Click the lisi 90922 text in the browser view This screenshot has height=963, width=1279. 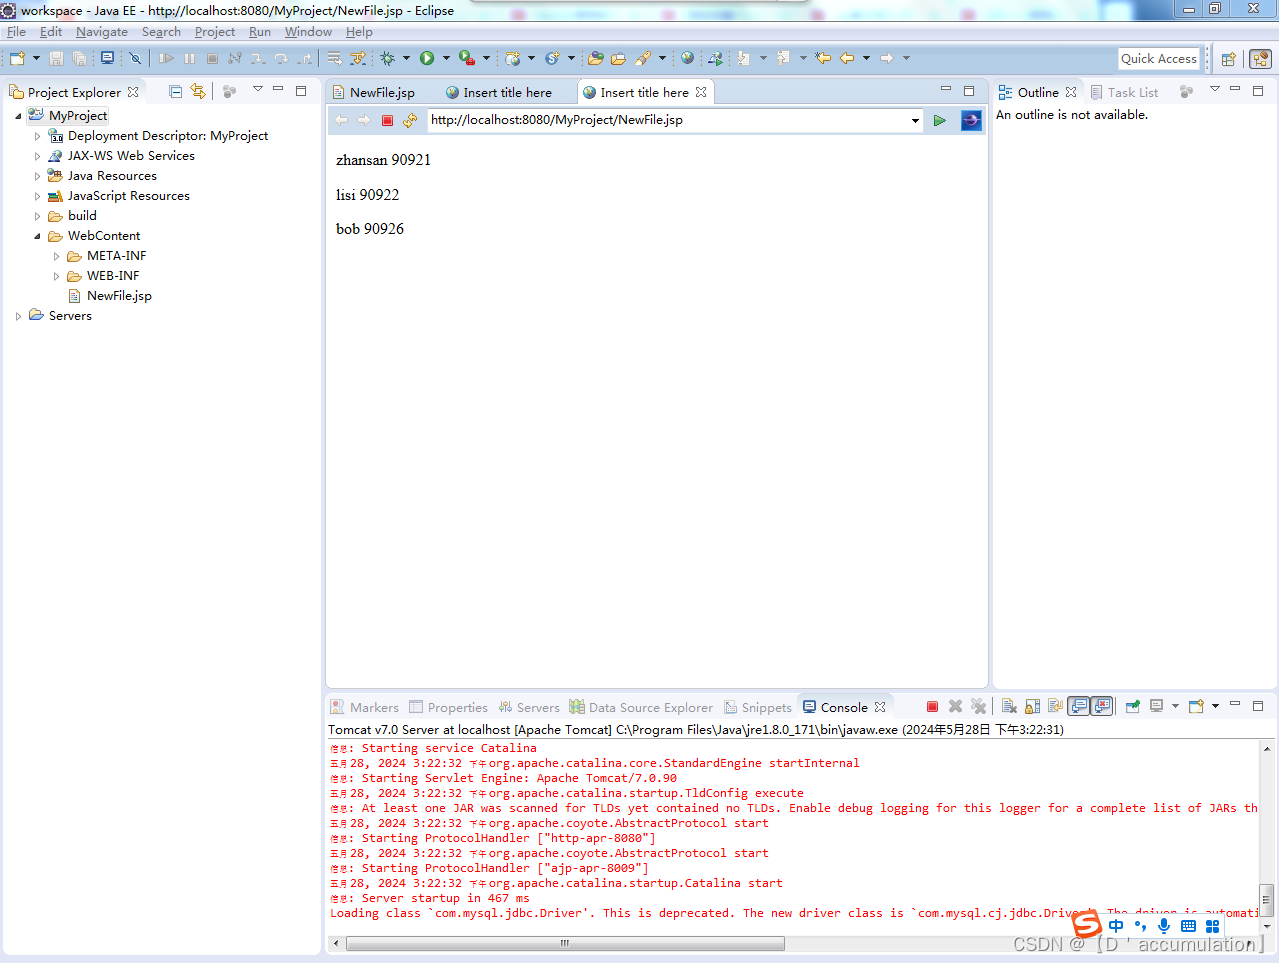point(367,194)
